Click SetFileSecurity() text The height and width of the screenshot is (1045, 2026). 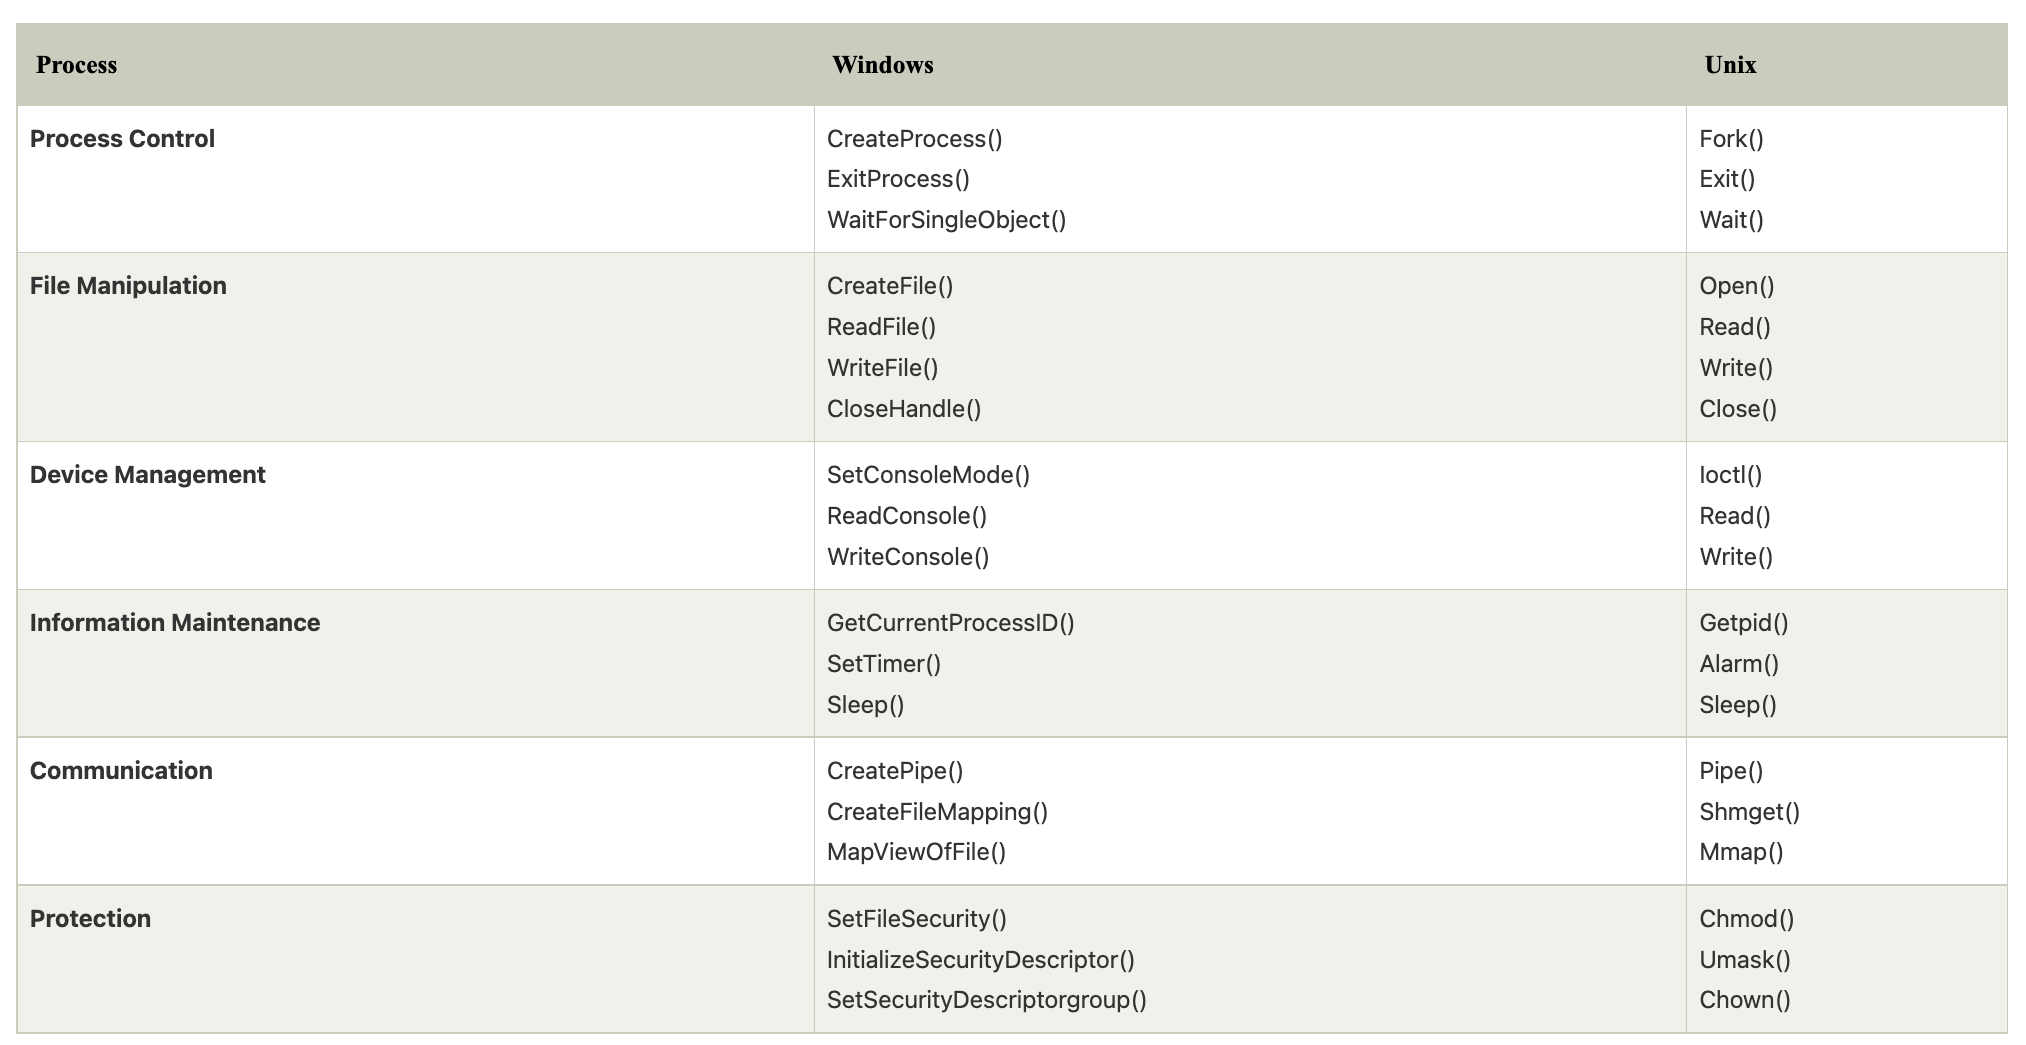click(917, 919)
